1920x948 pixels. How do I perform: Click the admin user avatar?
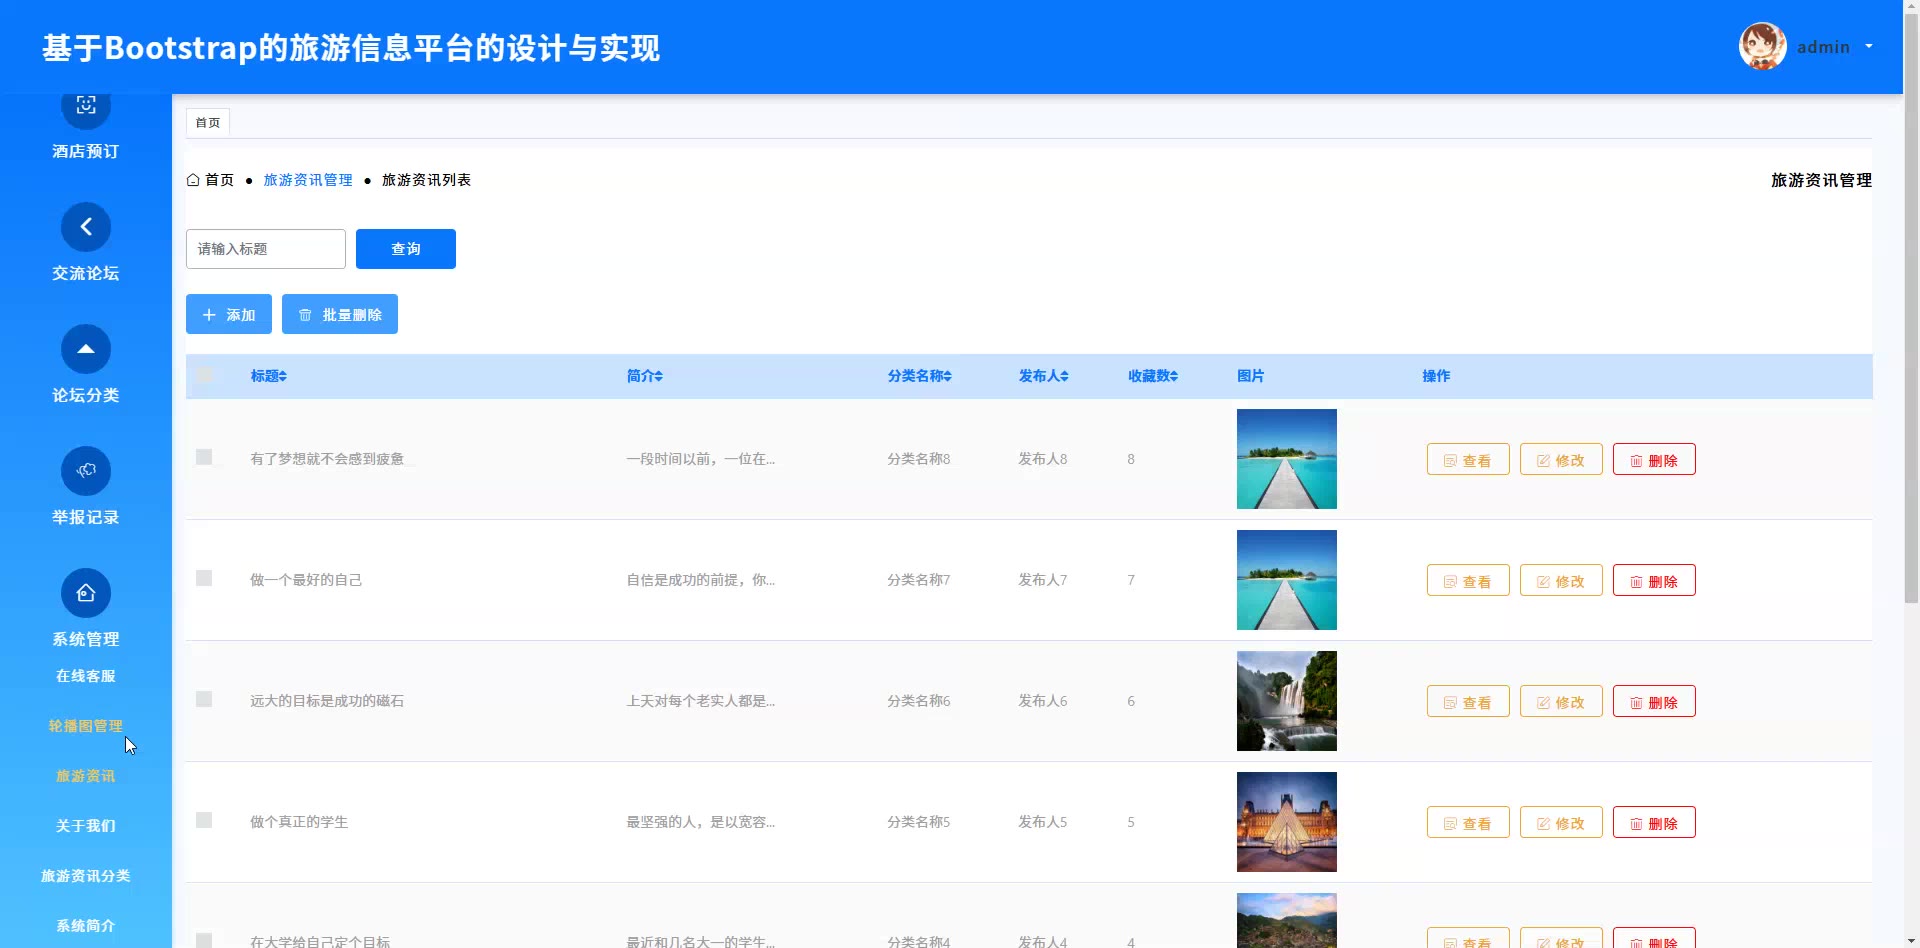pyautogui.click(x=1762, y=46)
